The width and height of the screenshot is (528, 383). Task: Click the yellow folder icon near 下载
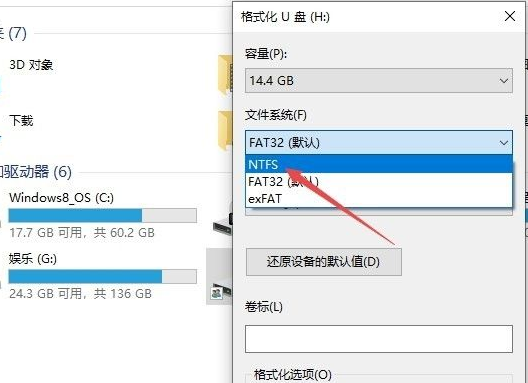pos(225,131)
